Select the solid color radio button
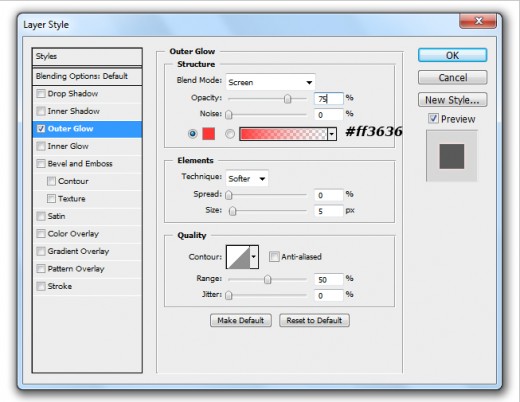This screenshot has width=520, height=402. [192, 134]
